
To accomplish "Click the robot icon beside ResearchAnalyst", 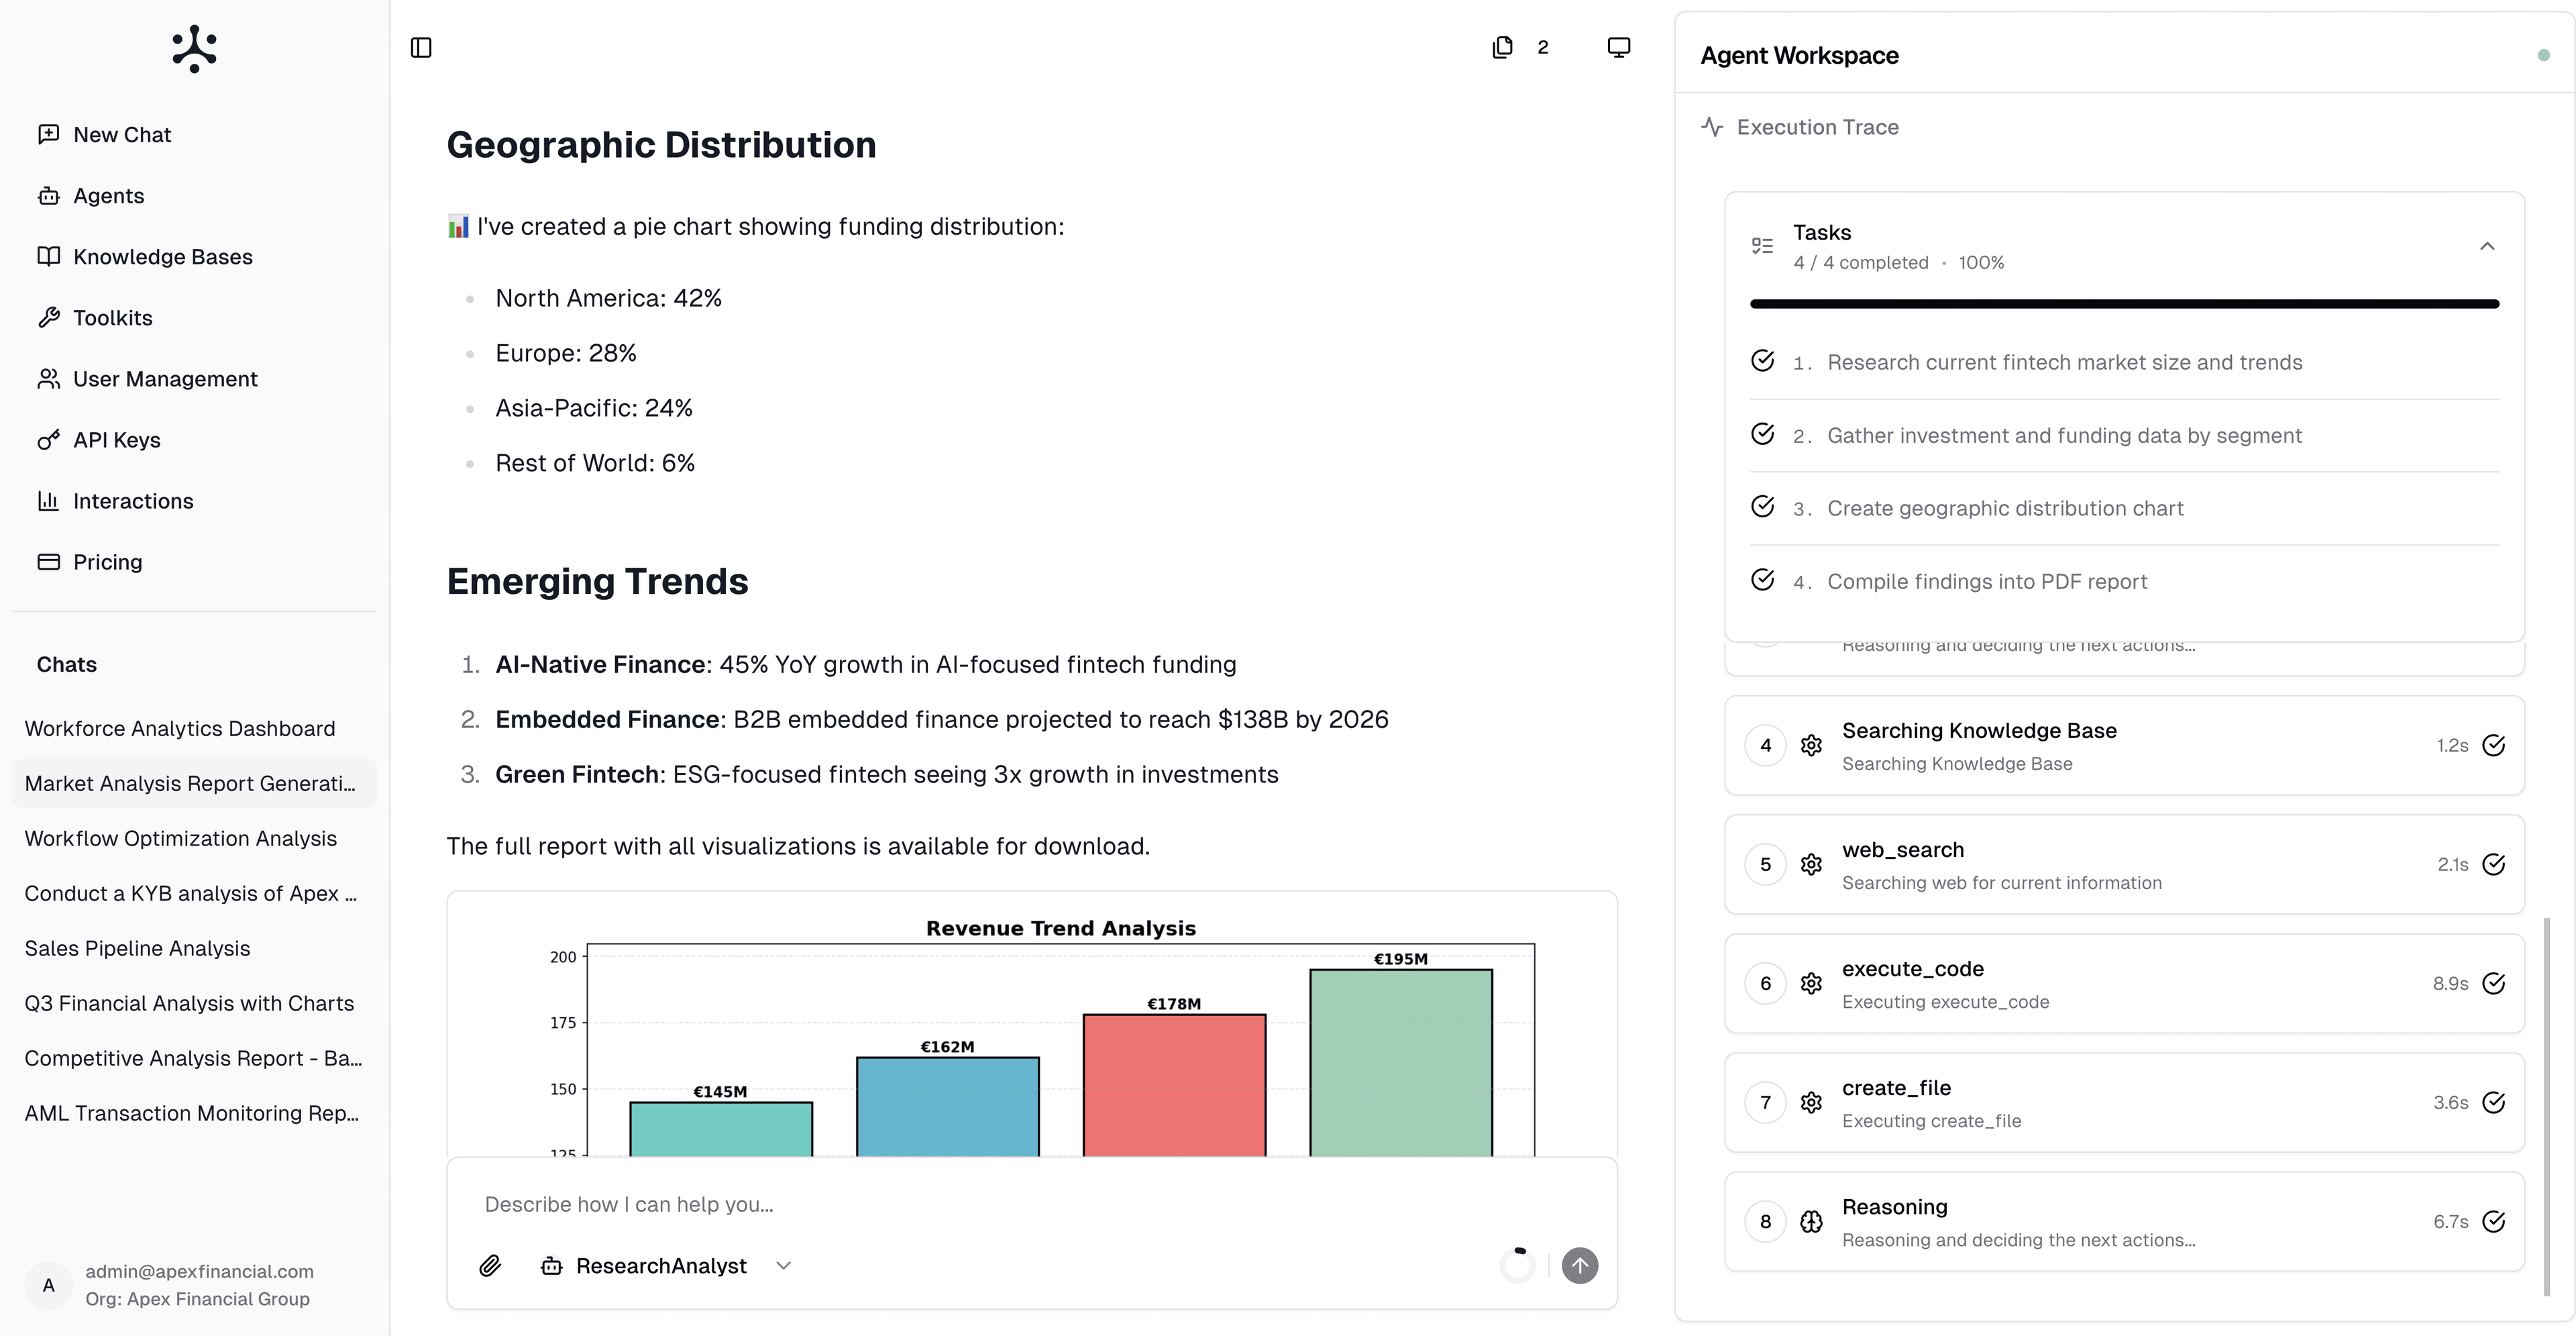I will click(551, 1266).
